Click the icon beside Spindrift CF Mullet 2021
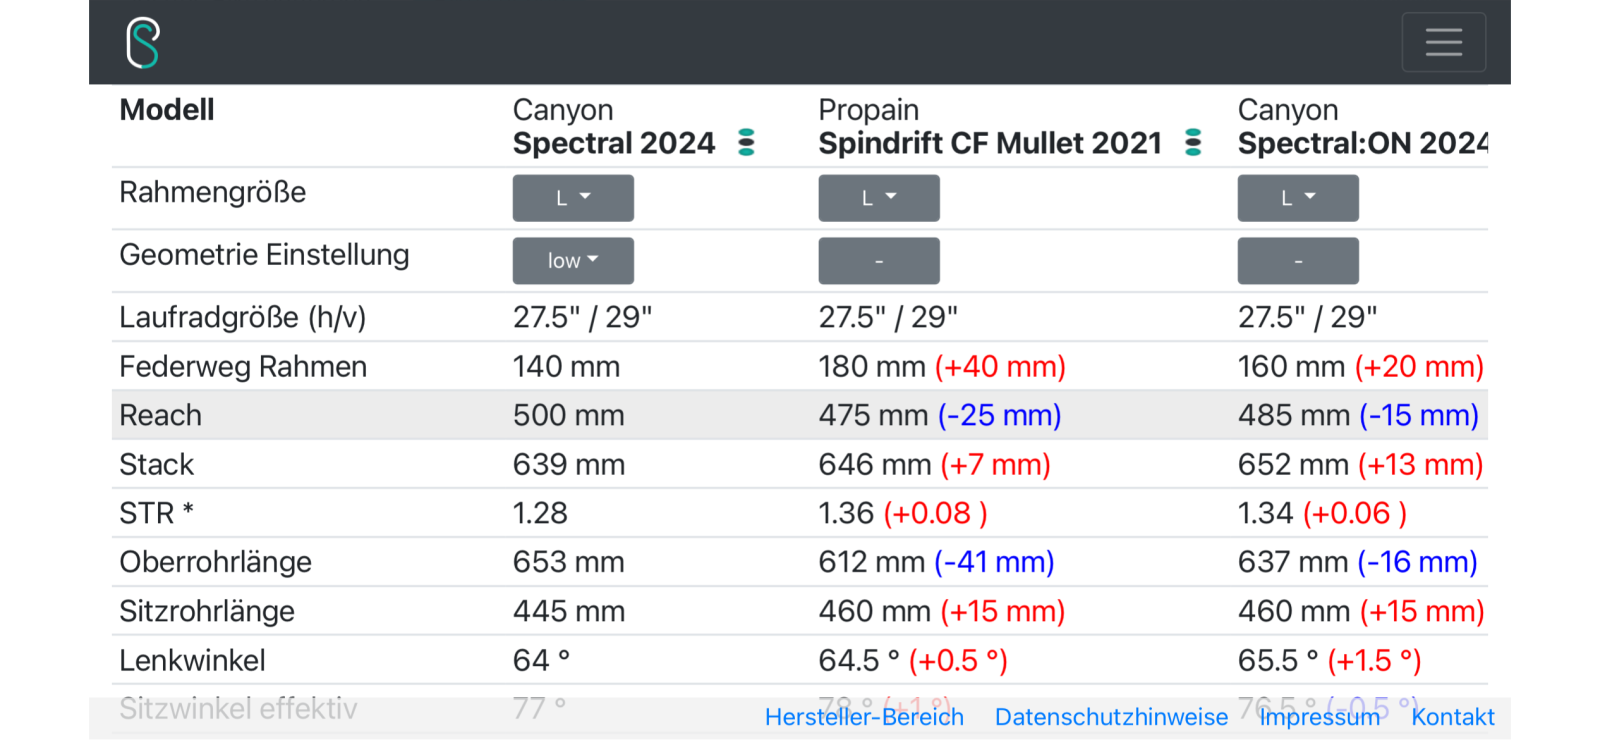Image resolution: width=1600 pixels, height=740 pixels. (1193, 143)
